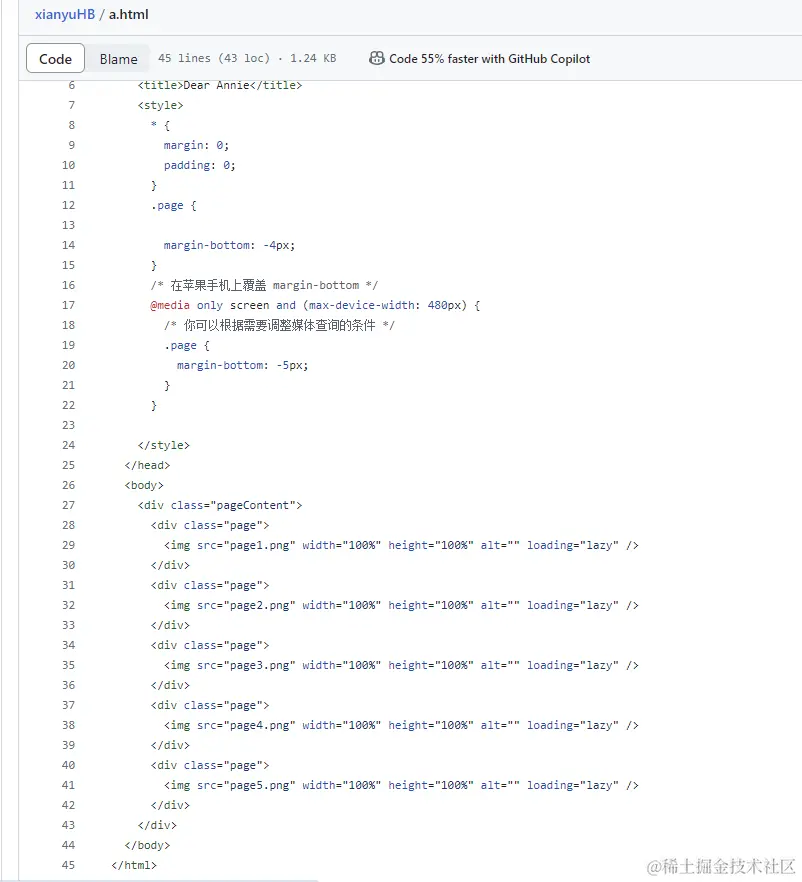Open Code 55% faster with GitHub Copilot link
Viewport: 802px width, 882px height.
pyautogui.click(x=489, y=58)
